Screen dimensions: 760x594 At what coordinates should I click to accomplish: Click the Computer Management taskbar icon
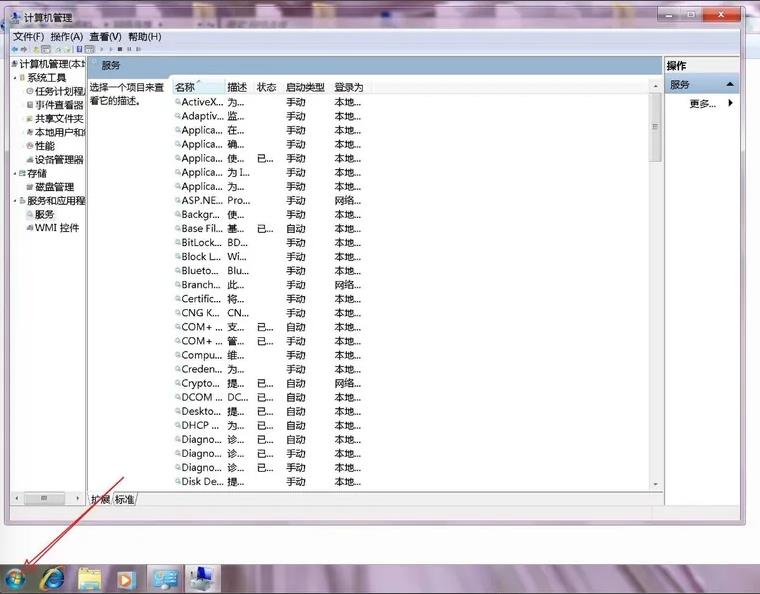(203, 578)
